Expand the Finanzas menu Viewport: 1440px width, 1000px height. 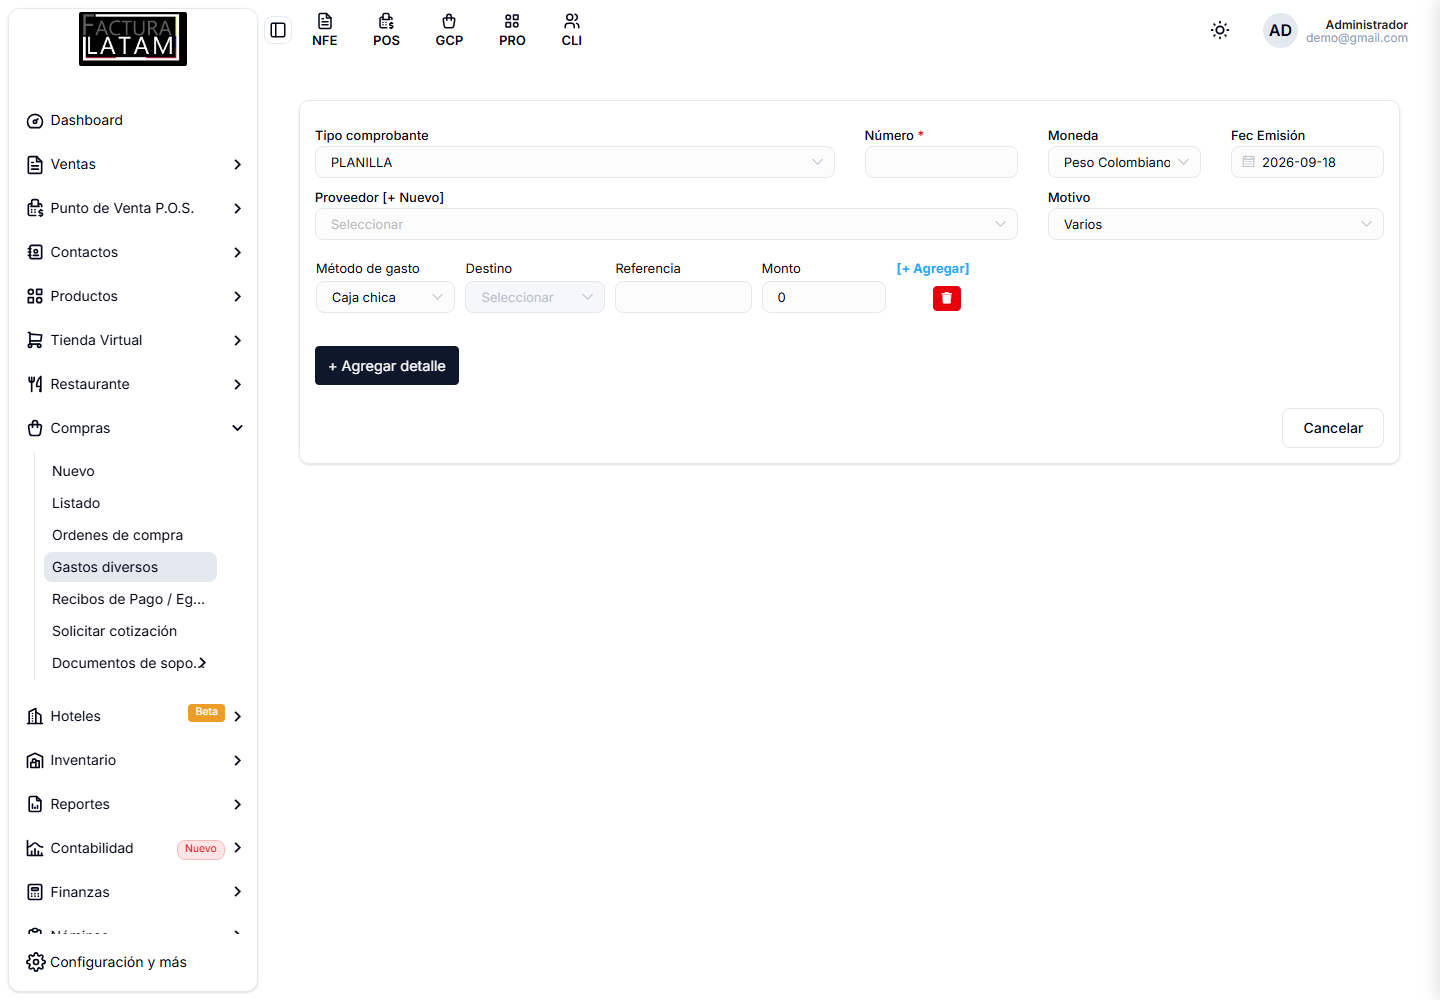(133, 892)
